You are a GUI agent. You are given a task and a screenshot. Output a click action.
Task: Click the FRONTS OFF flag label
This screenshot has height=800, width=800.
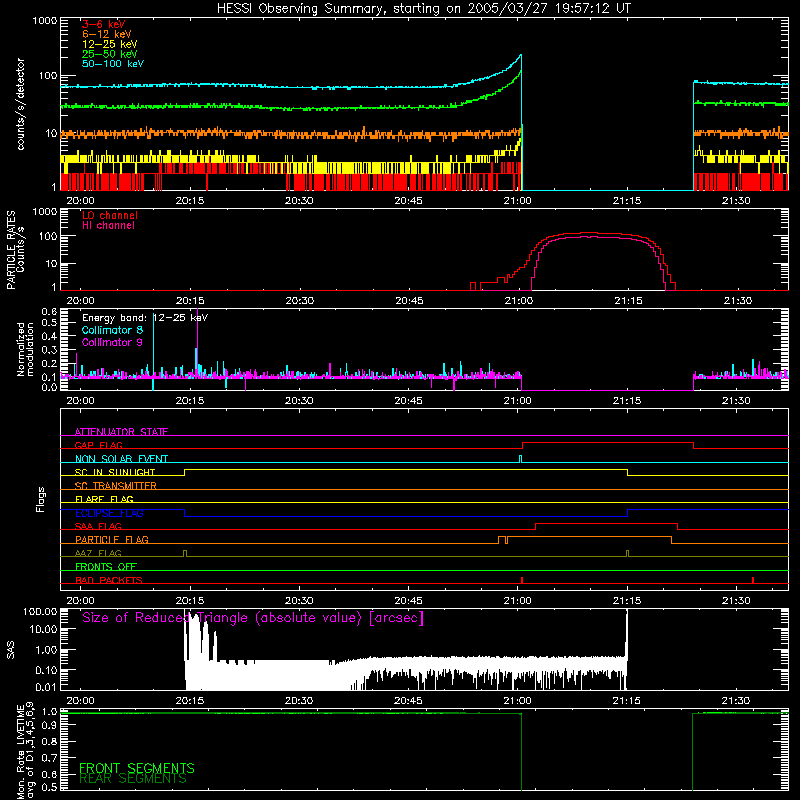106,566
